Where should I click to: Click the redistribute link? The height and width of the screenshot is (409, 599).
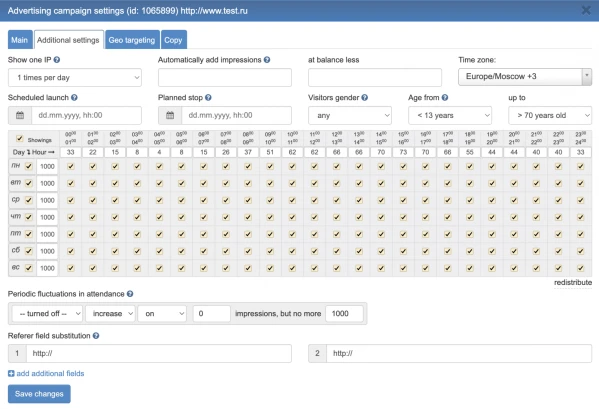point(573,282)
